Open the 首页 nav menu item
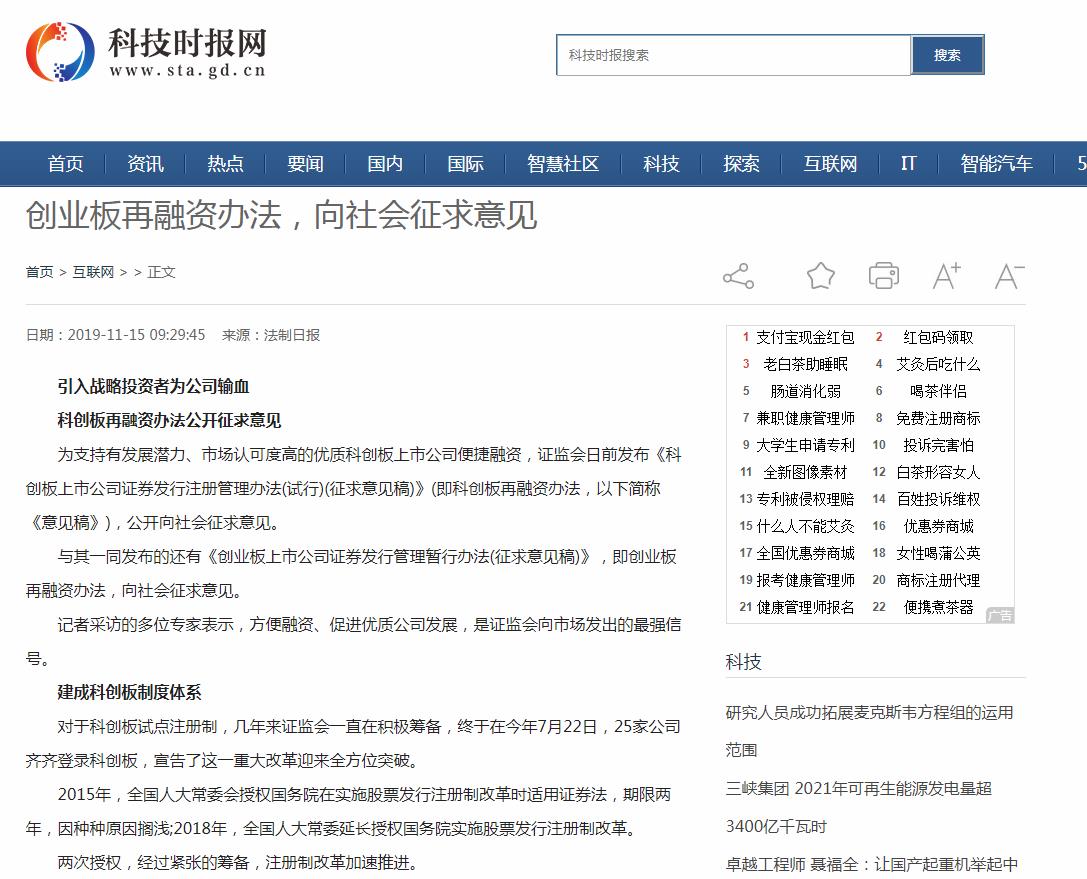Screen dimensions: 1087x879 coord(65,164)
